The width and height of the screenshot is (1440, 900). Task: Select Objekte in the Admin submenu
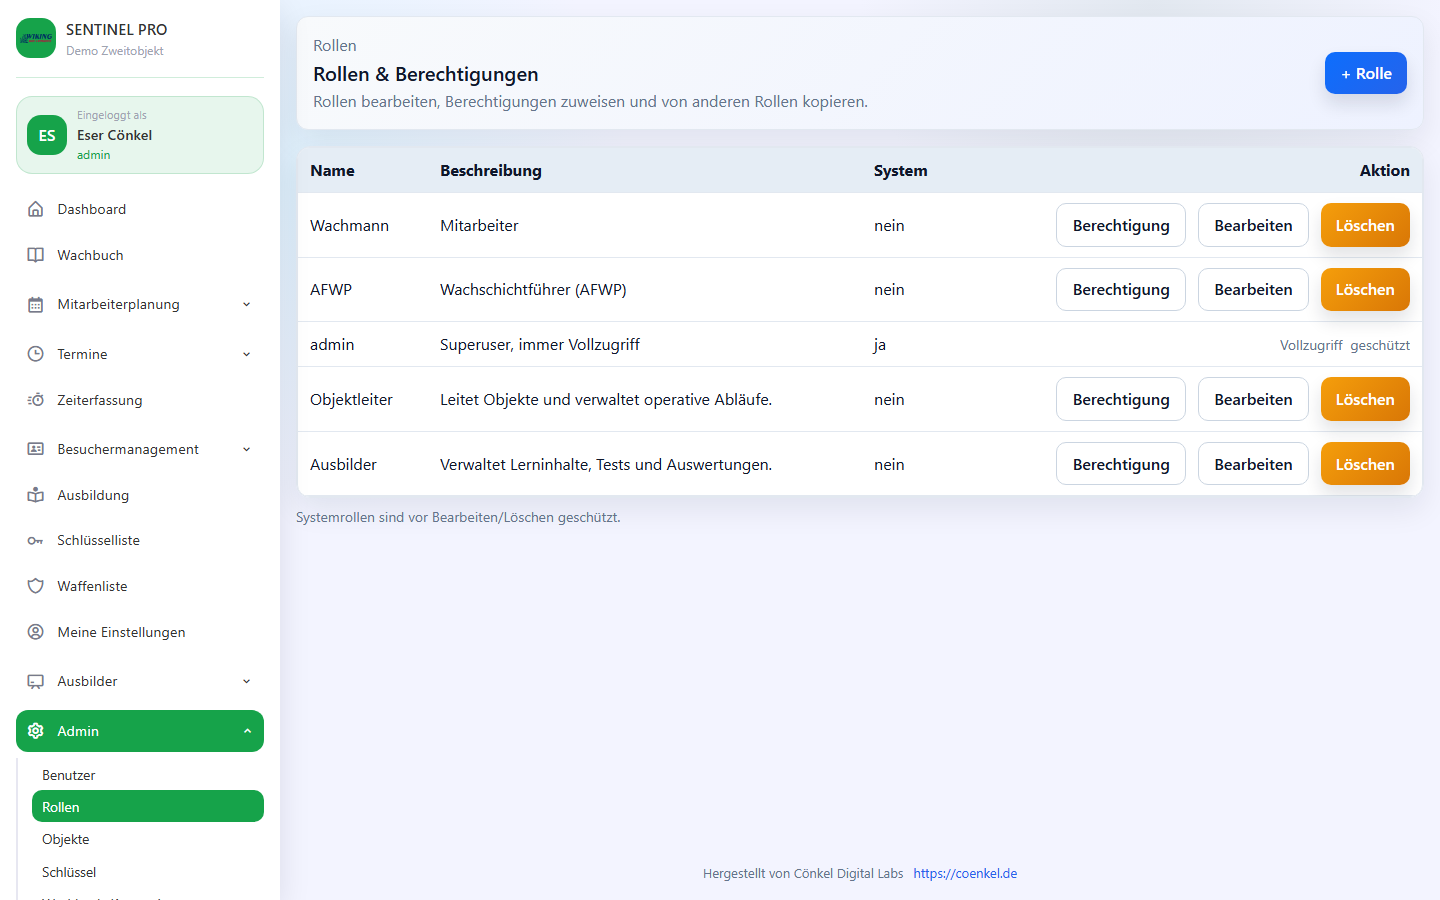coord(66,839)
